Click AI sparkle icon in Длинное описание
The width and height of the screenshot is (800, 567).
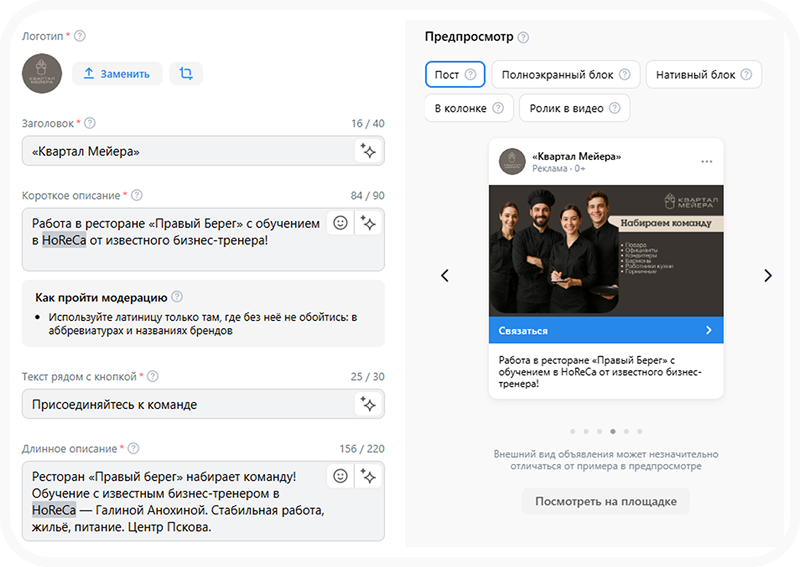pos(368,476)
